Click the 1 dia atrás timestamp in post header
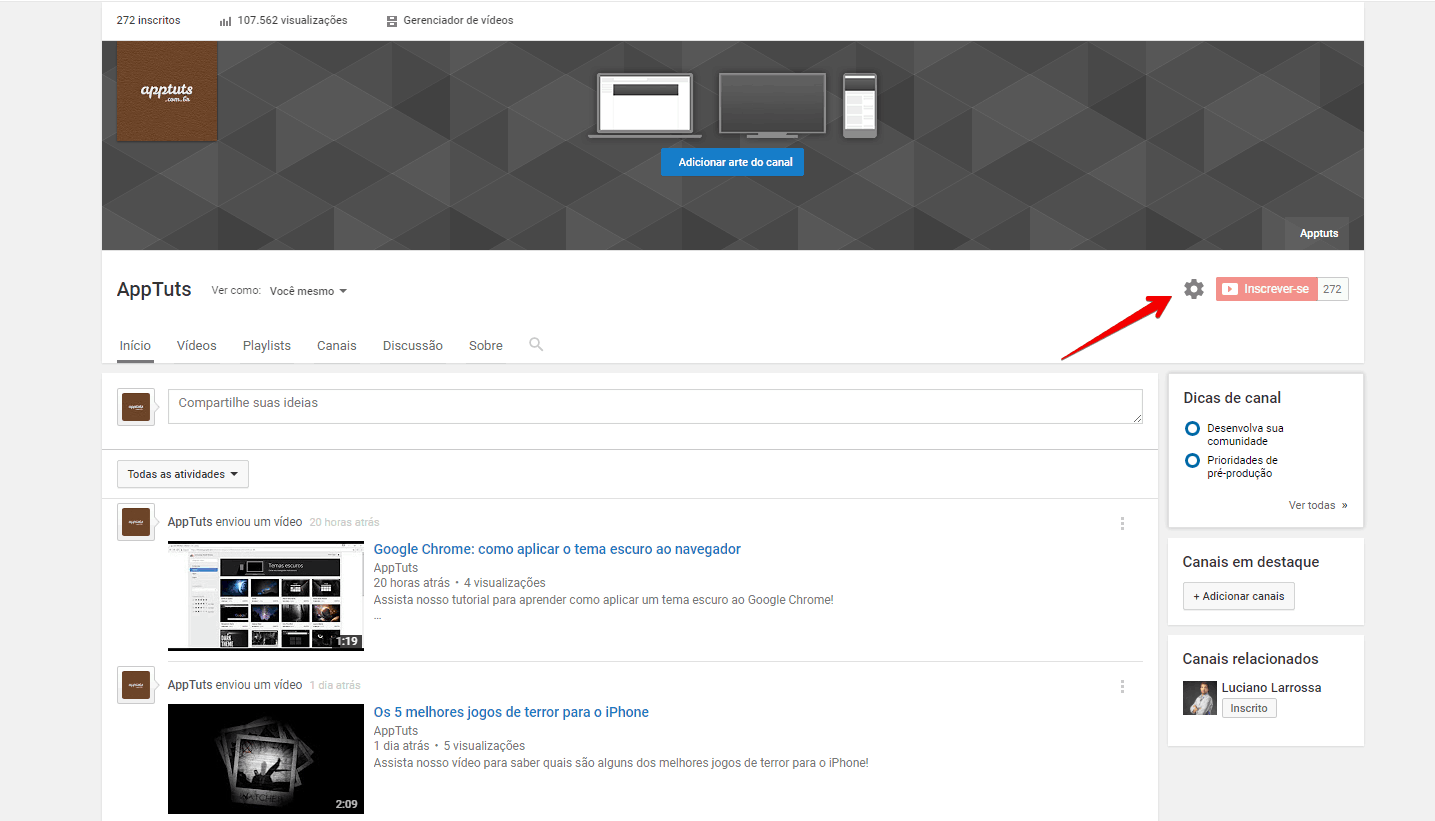 335,685
